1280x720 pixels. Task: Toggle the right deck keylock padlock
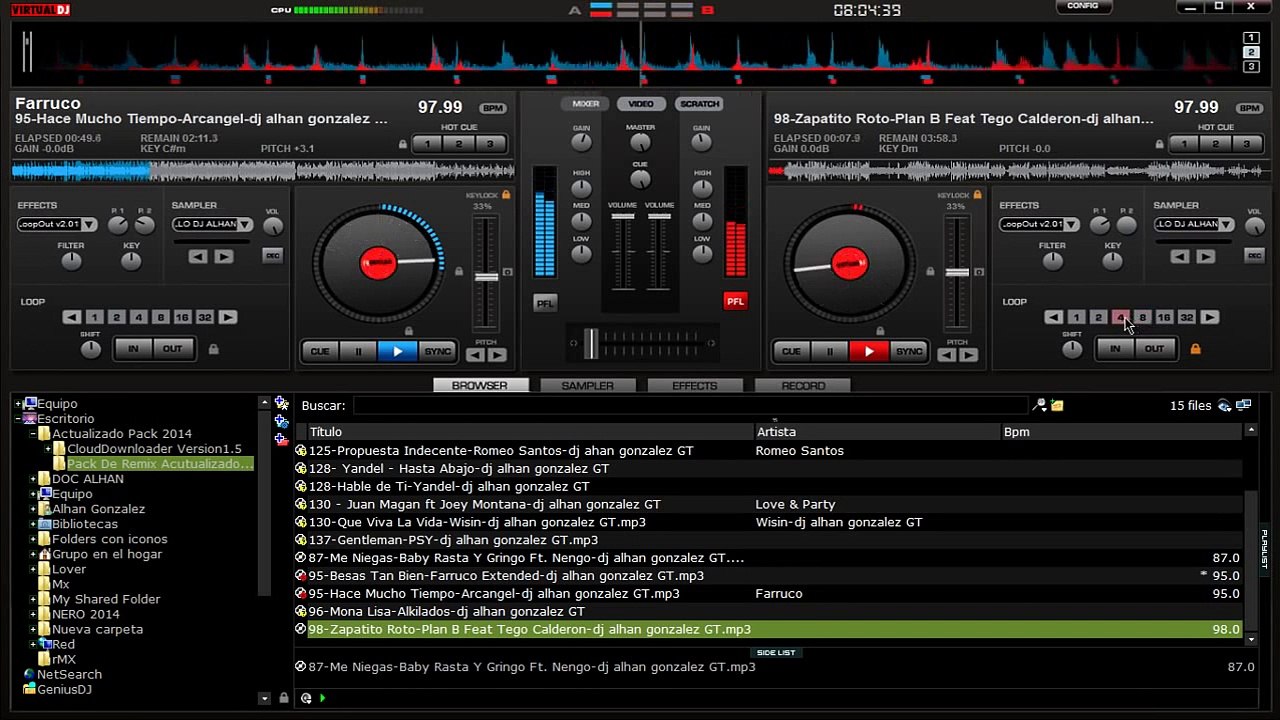[977, 195]
